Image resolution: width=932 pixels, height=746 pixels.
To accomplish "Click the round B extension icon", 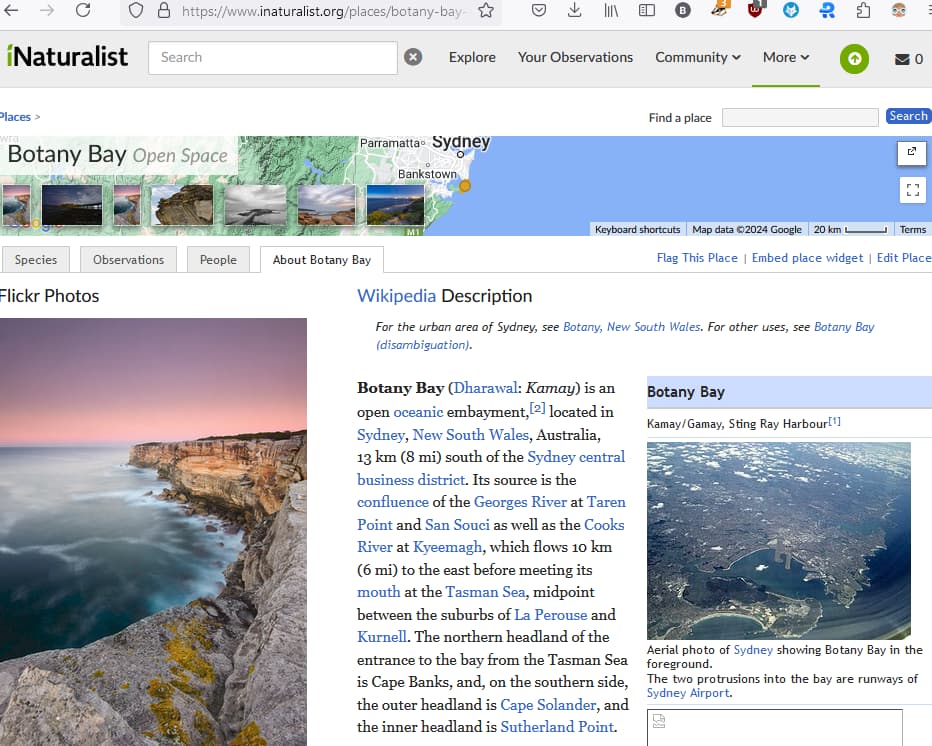I will coord(683,11).
